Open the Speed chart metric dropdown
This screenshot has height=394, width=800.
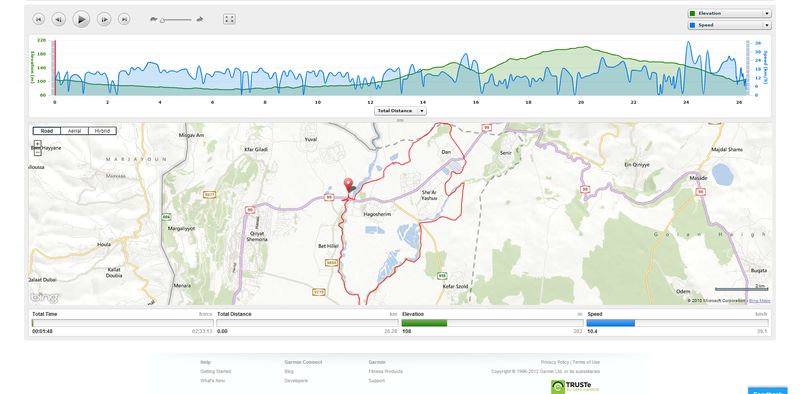(729, 25)
